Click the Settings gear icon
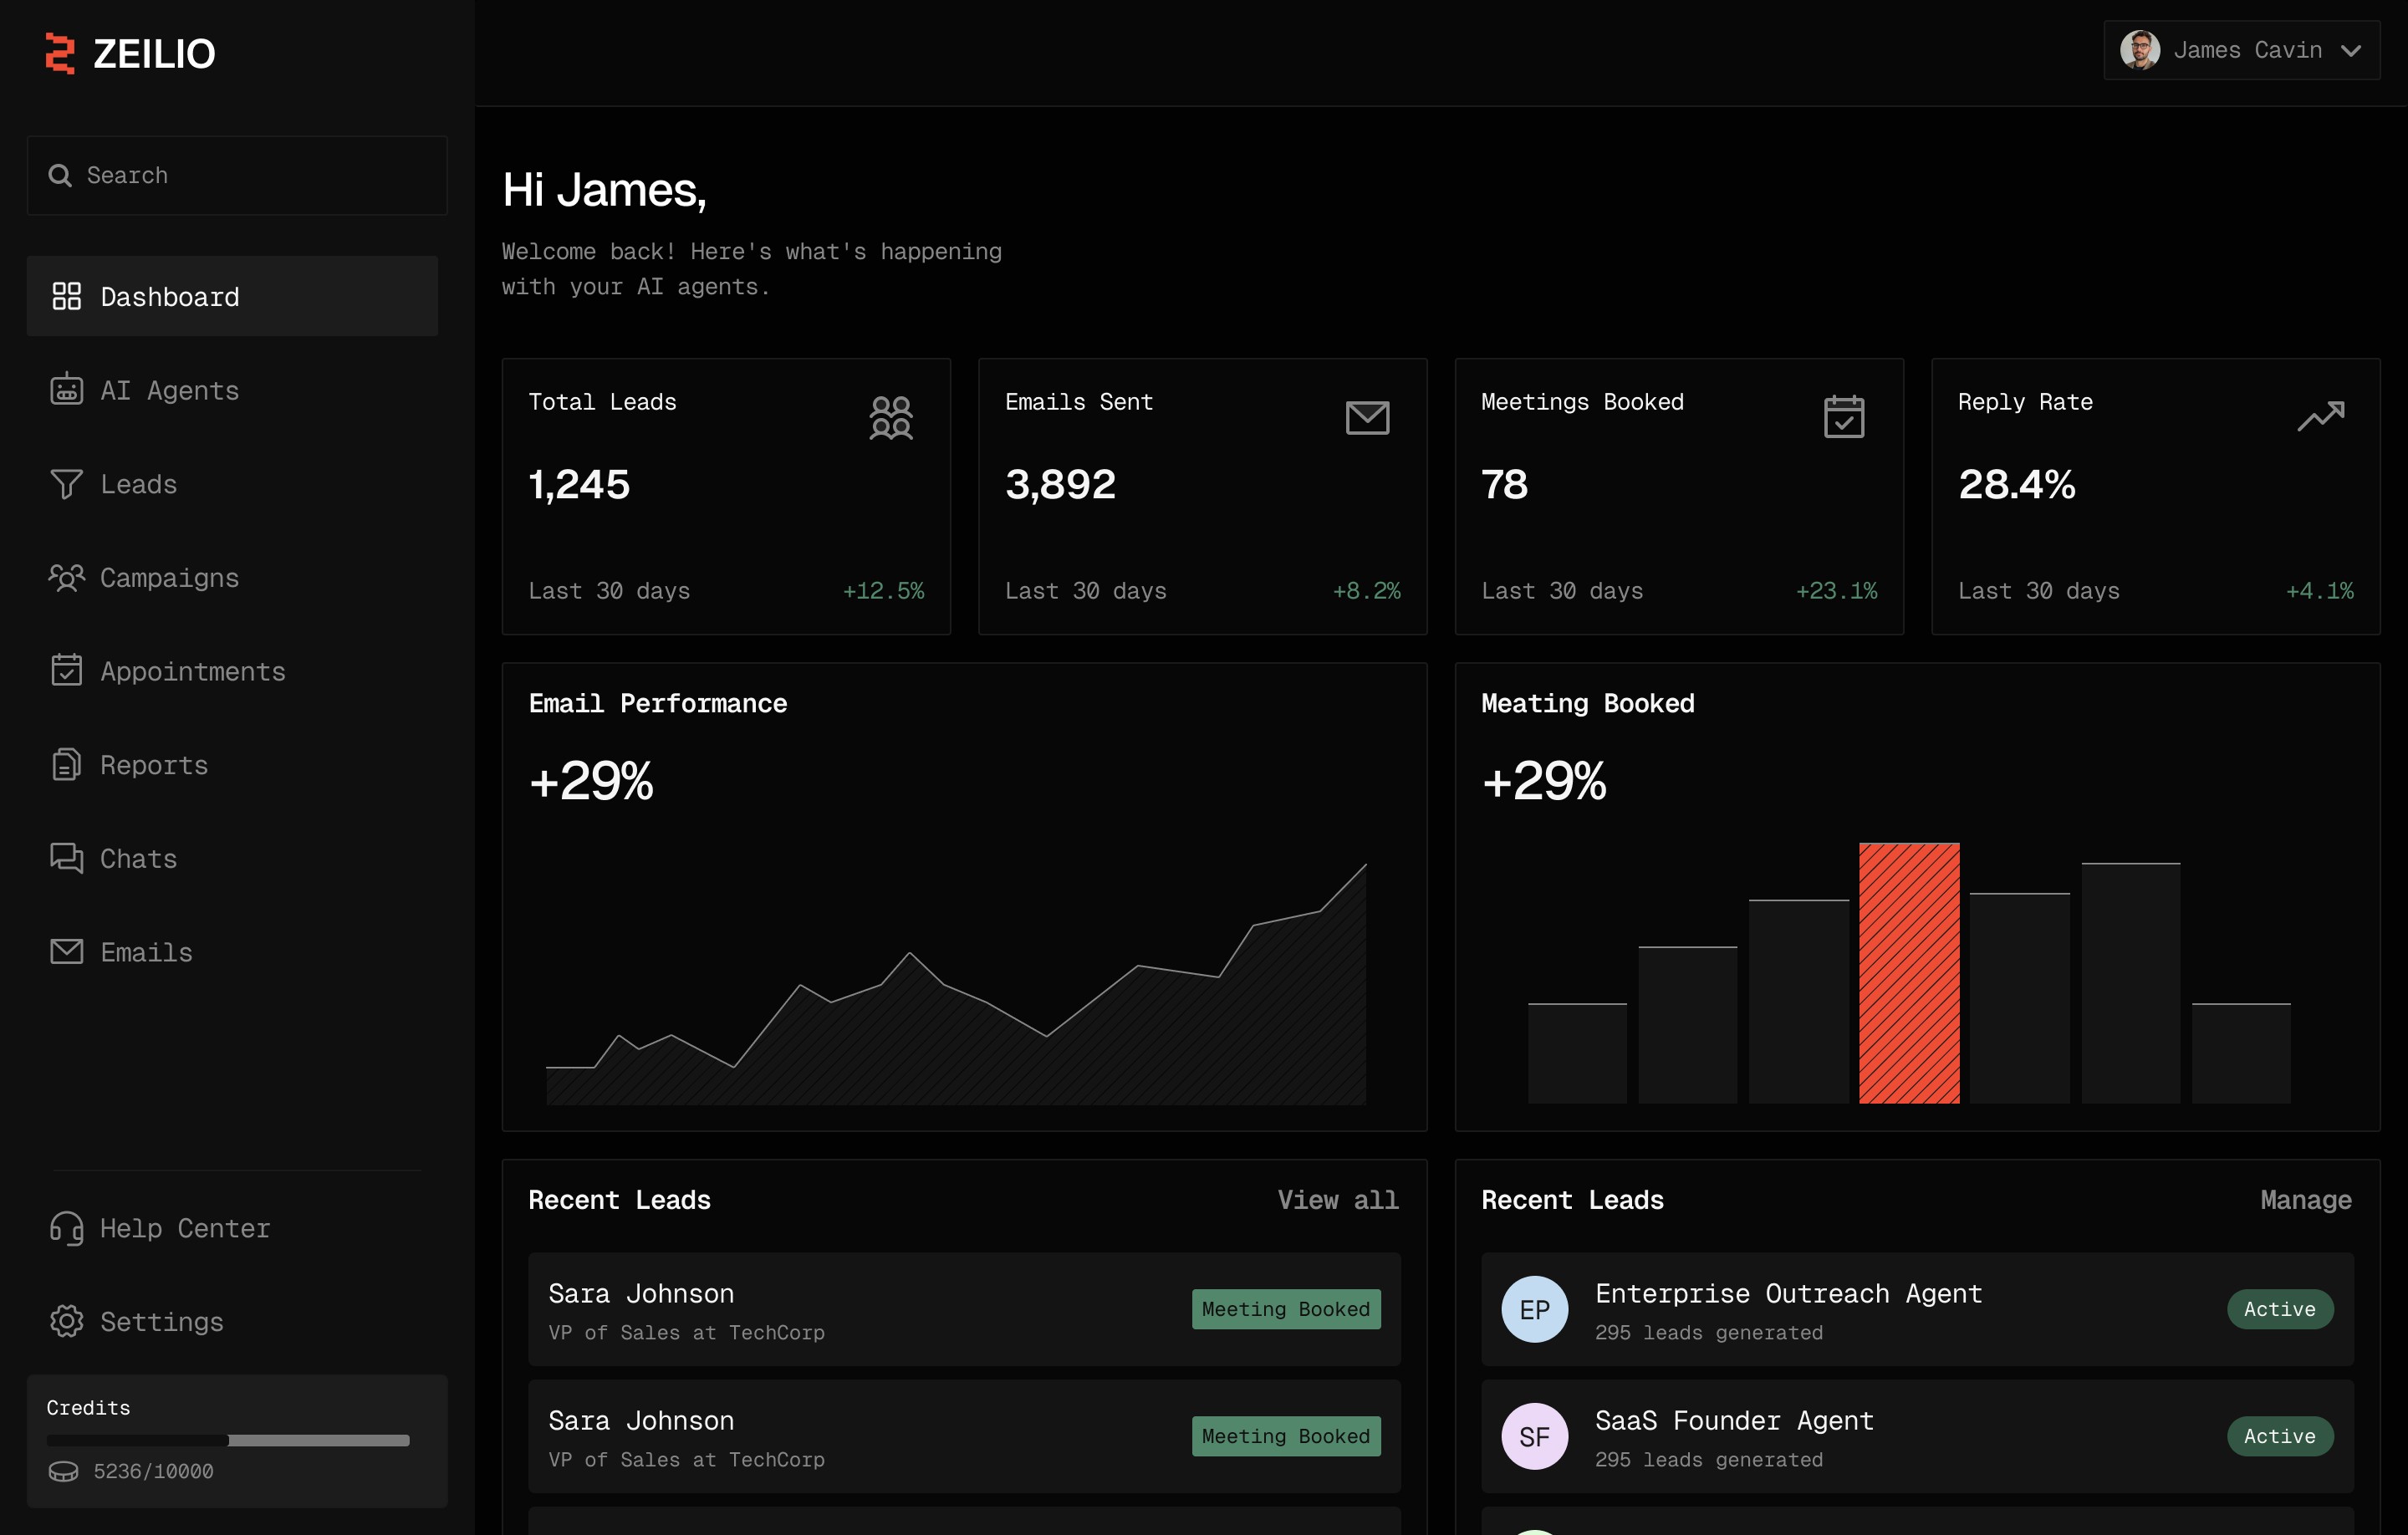This screenshot has height=1535, width=2408. tap(66, 1321)
